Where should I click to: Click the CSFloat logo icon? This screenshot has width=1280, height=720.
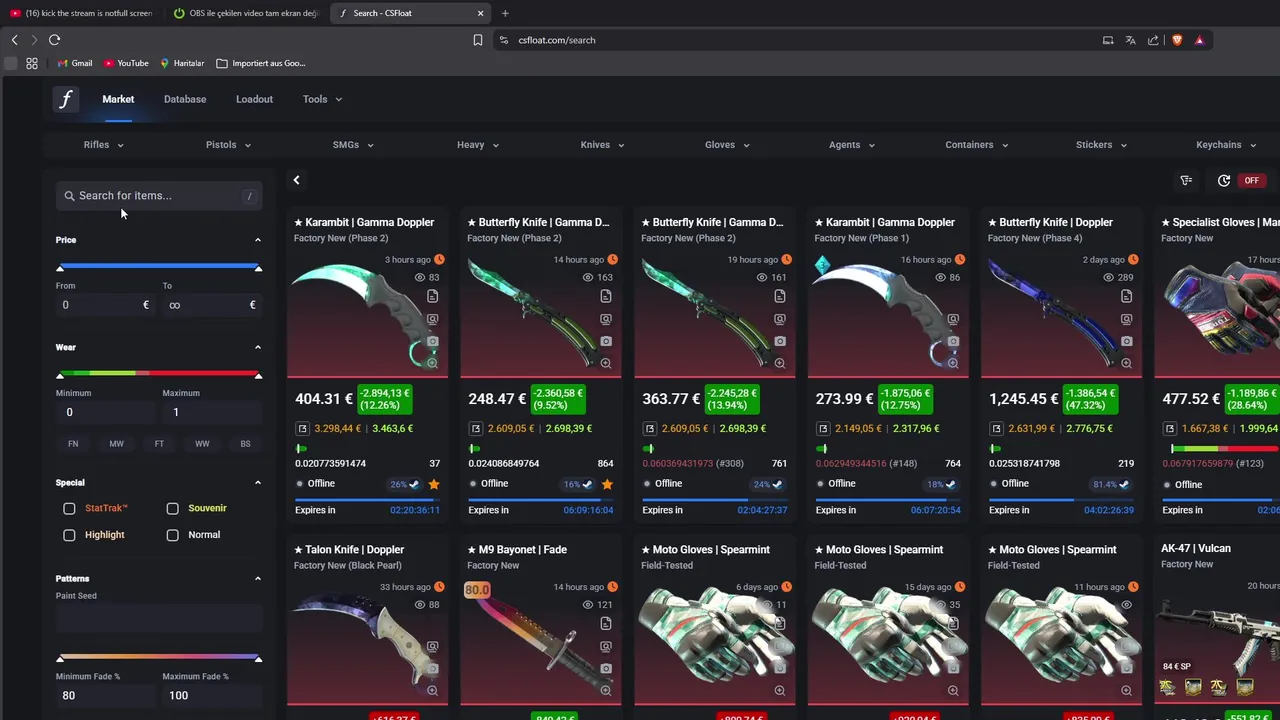(65, 99)
